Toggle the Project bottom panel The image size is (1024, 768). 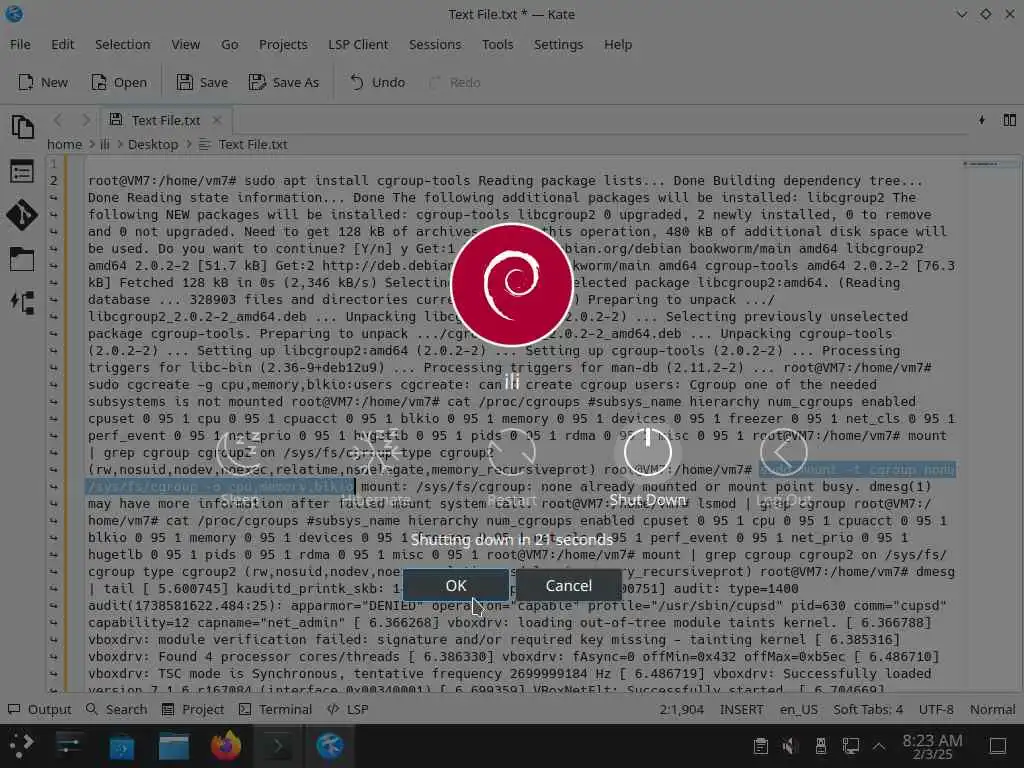pos(193,709)
